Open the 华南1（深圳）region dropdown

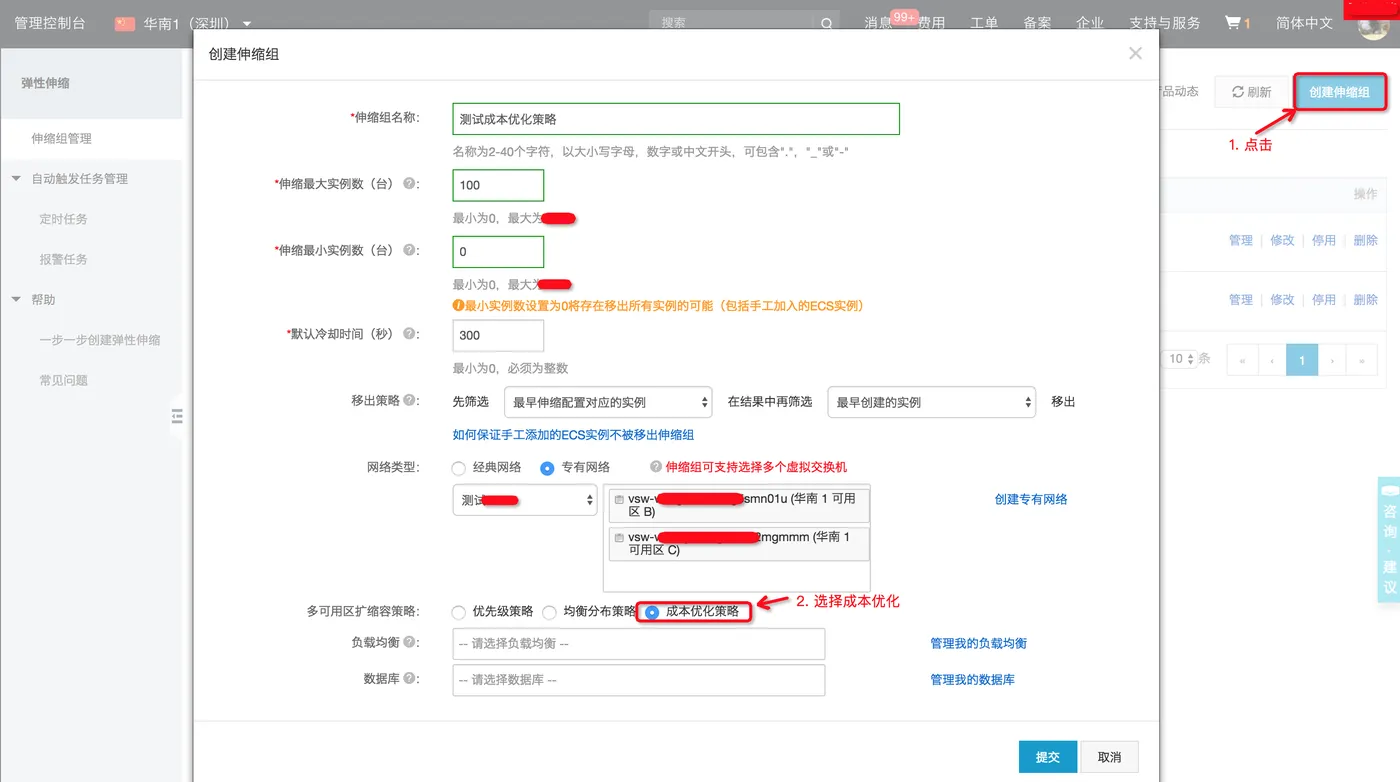(198, 23)
